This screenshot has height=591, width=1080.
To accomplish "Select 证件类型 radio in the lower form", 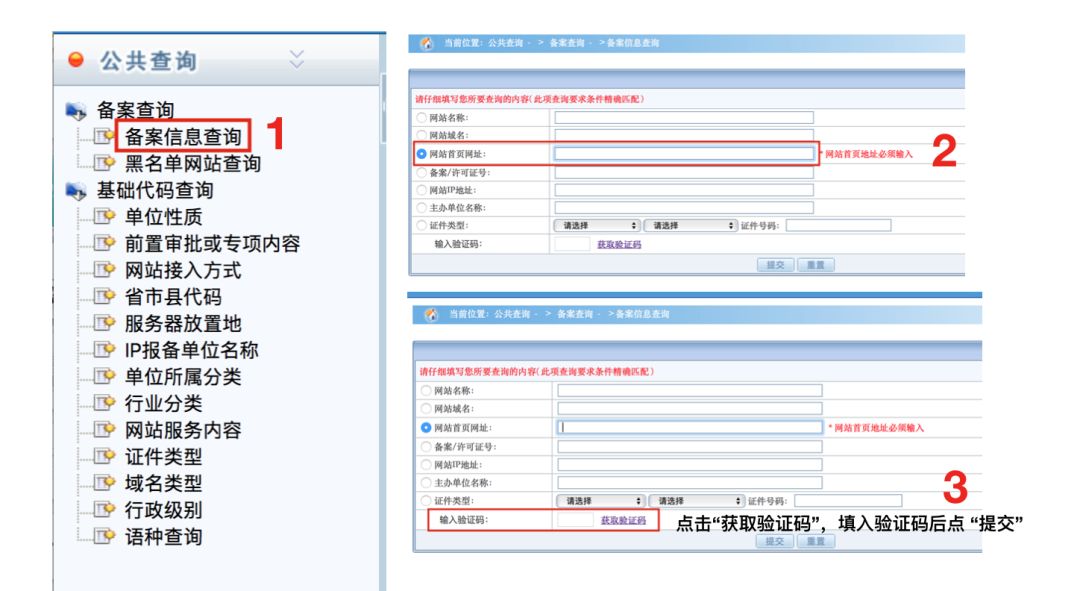I will pyautogui.click(x=426, y=501).
